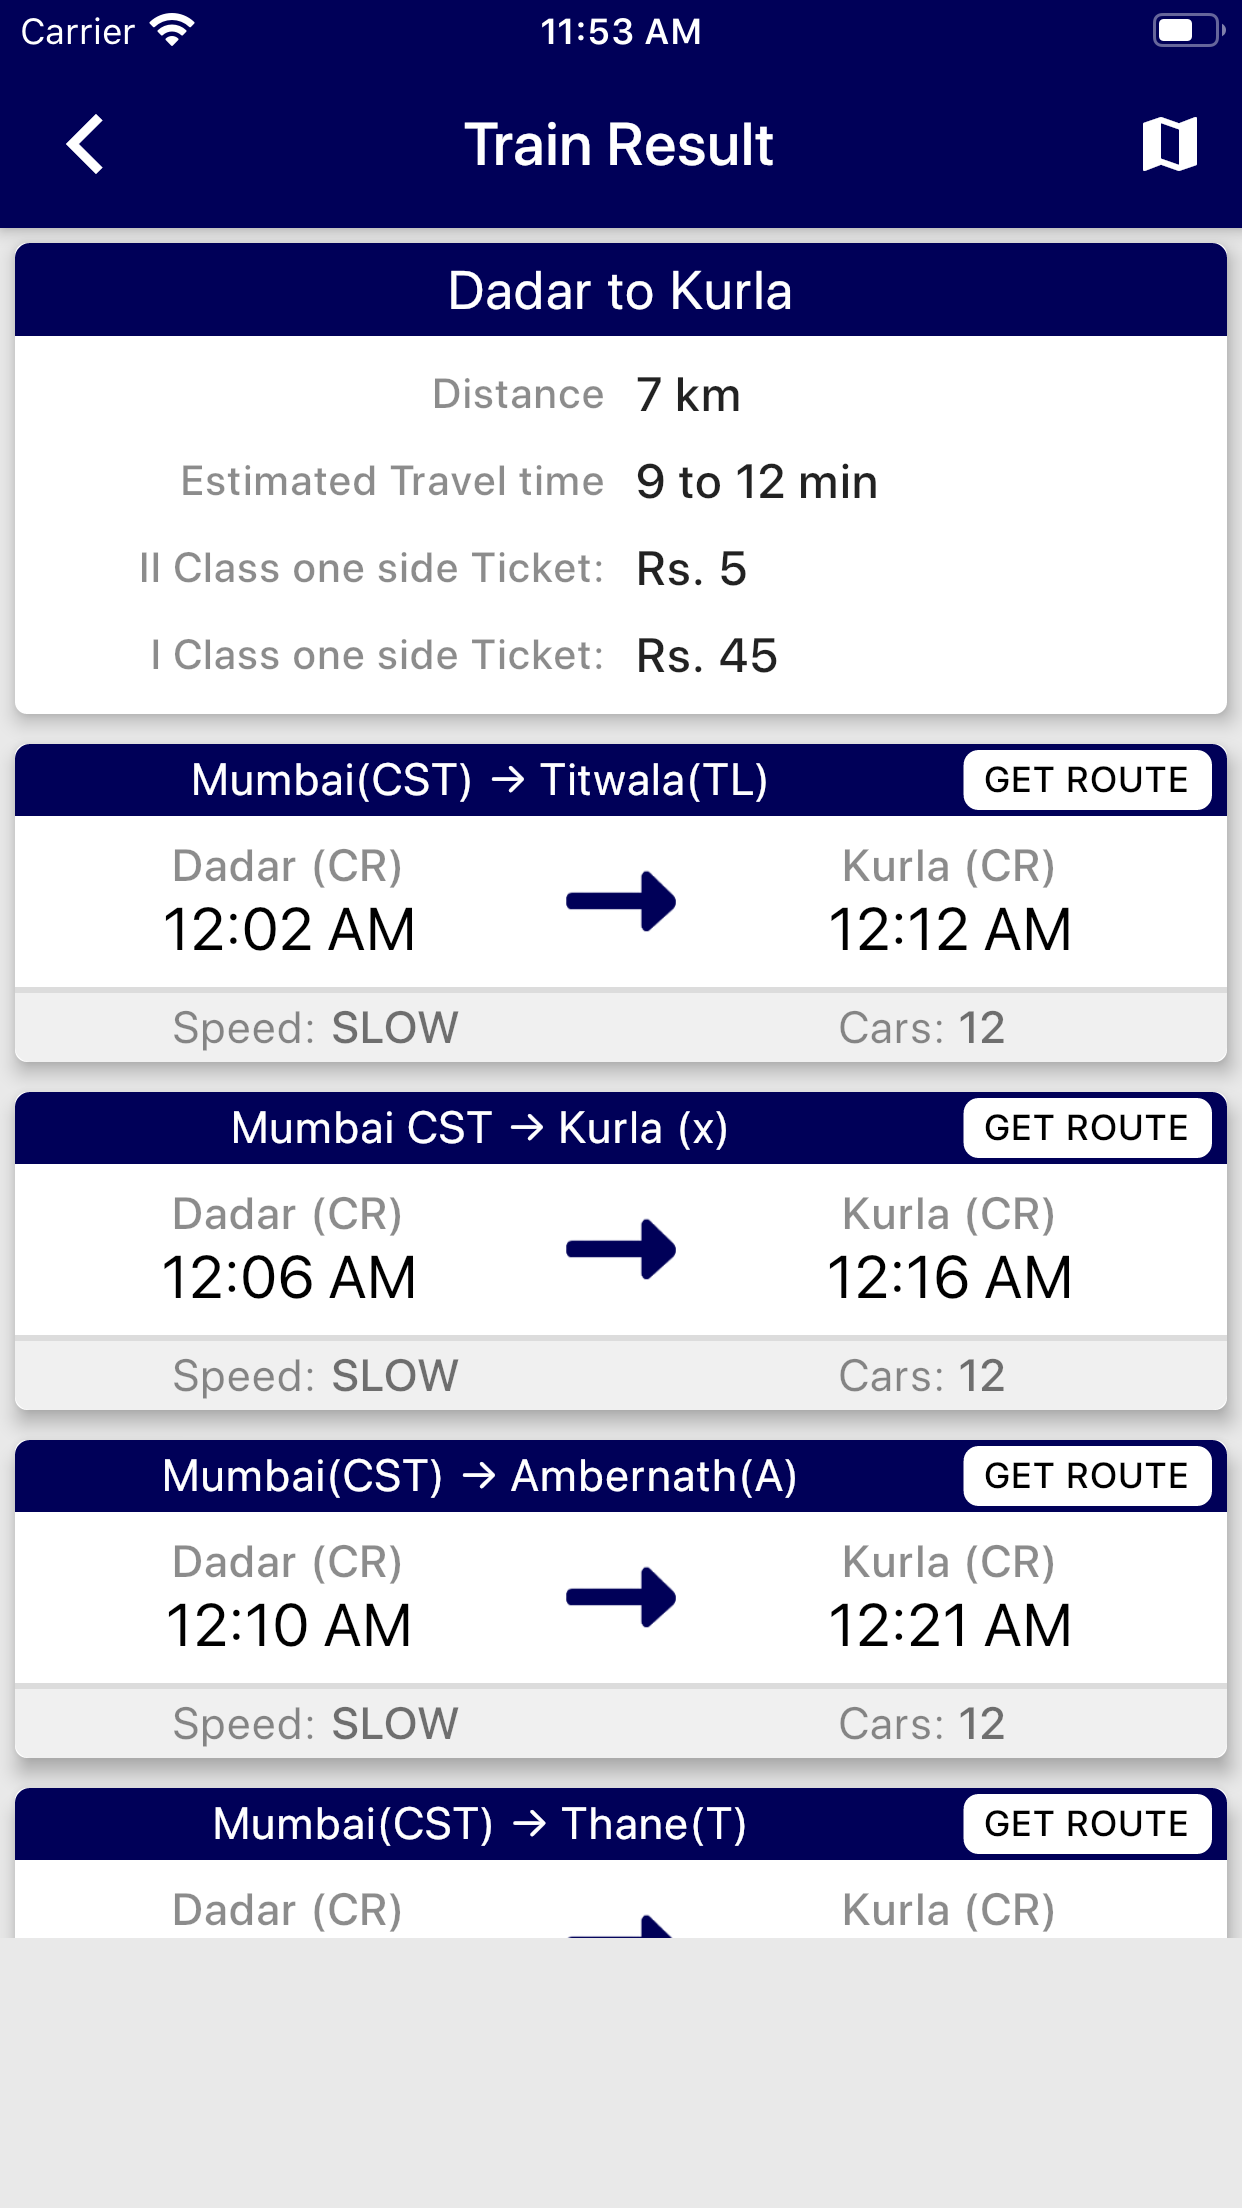Tap the back arrow icon
Screen dimensions: 1242x2208
click(86, 145)
